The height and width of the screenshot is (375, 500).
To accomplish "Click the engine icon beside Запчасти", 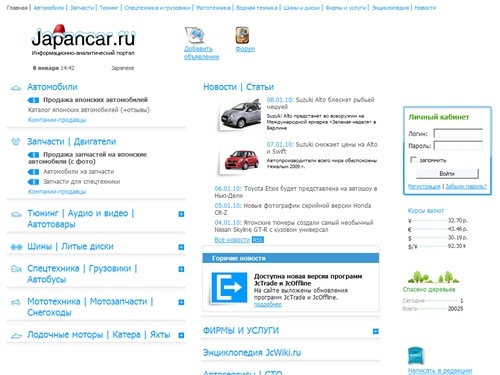I will pos(16,142).
